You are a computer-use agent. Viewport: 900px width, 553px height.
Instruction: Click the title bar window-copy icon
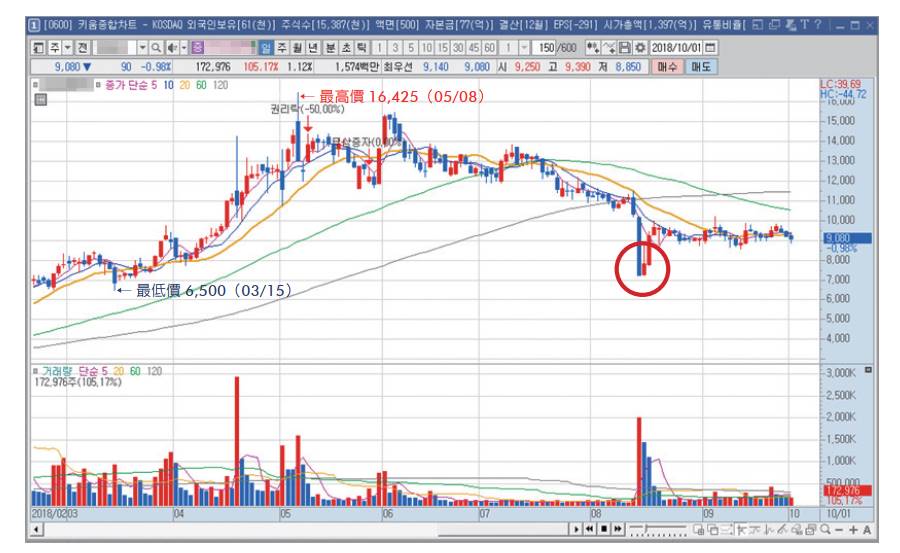click(775, 25)
